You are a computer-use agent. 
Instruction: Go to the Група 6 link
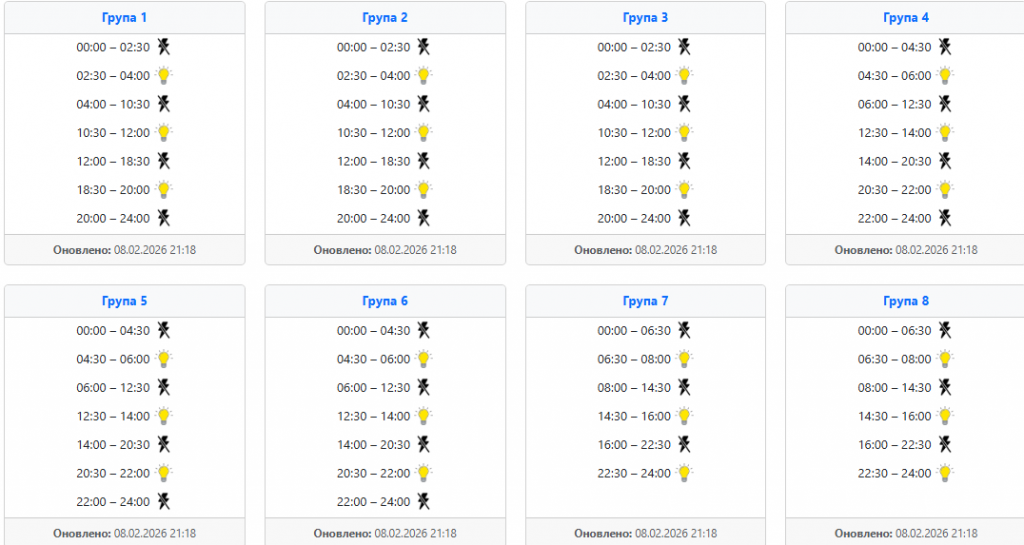pos(385,301)
